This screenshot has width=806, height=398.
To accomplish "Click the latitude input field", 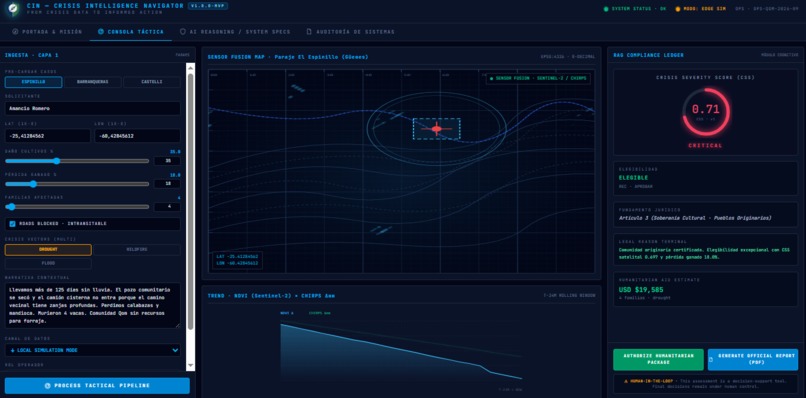I will [48, 136].
